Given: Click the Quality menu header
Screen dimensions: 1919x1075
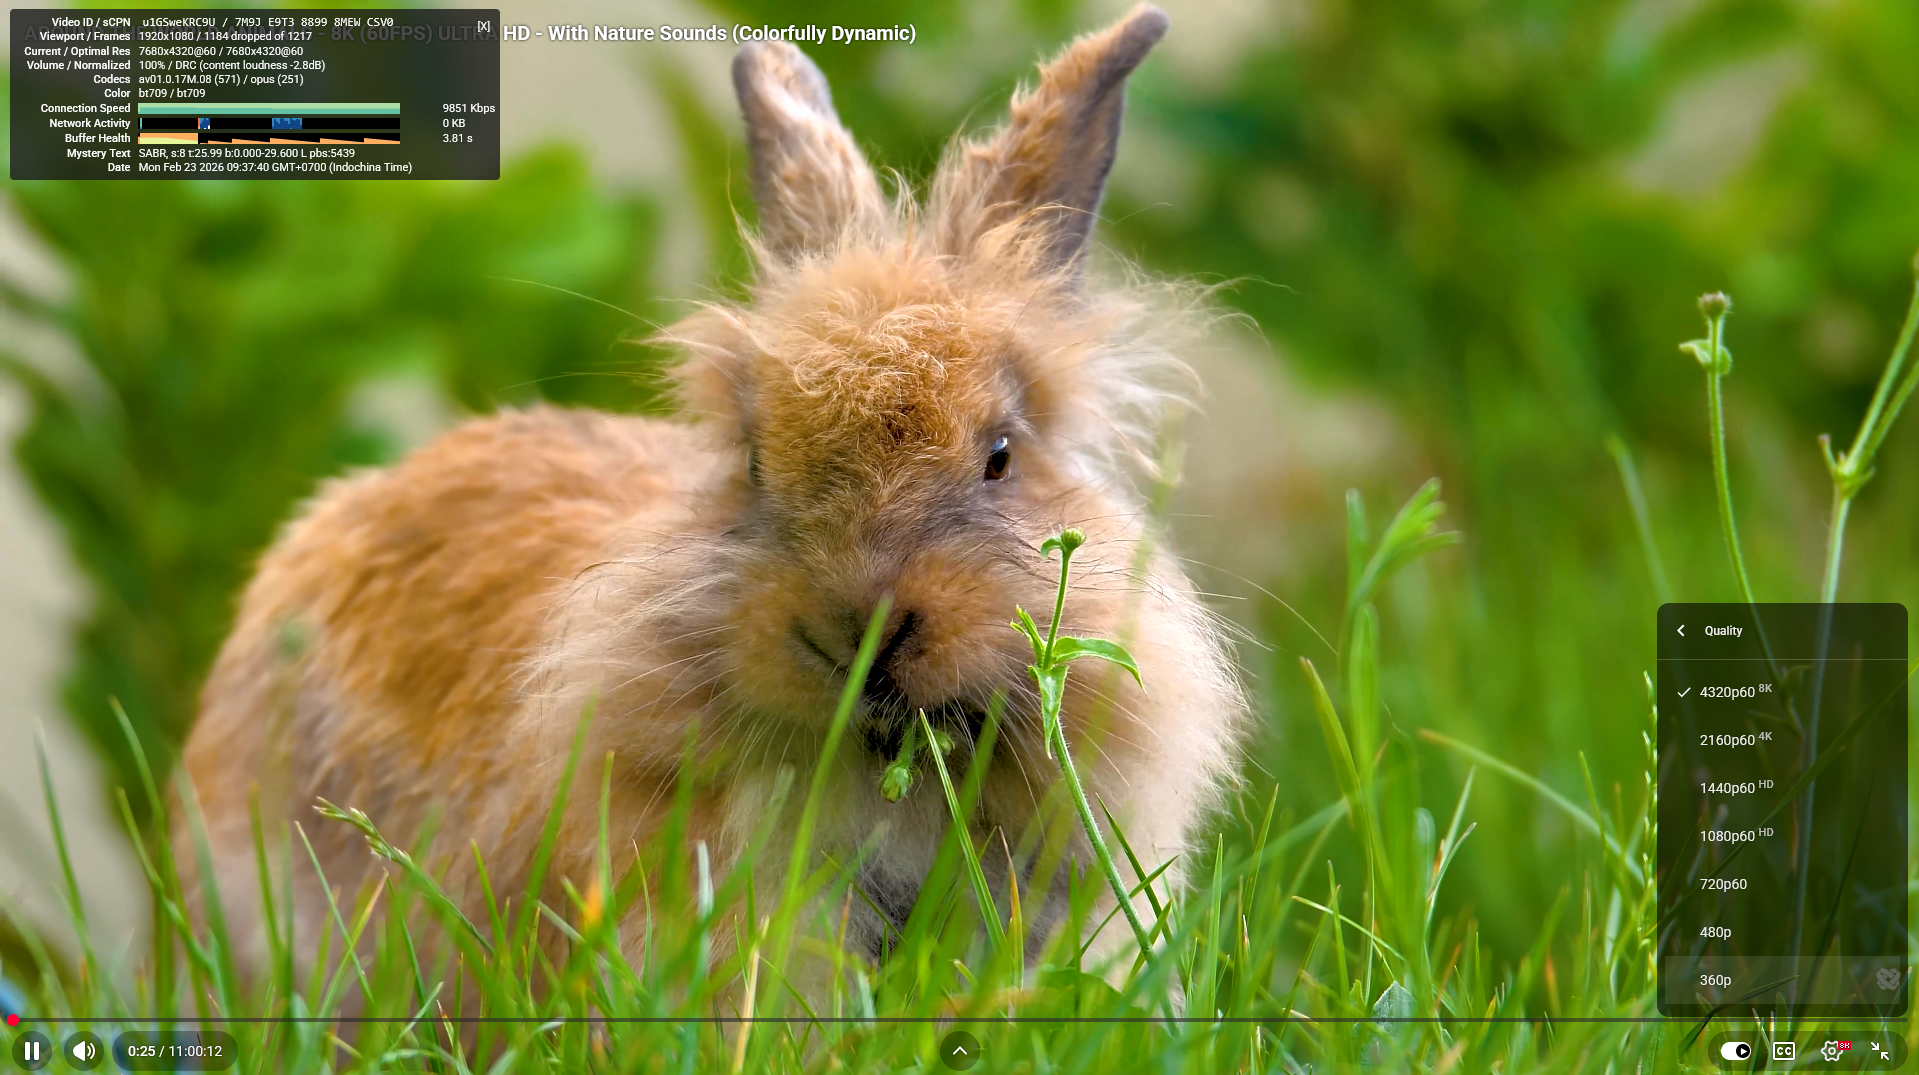Looking at the screenshot, I should pos(1723,631).
